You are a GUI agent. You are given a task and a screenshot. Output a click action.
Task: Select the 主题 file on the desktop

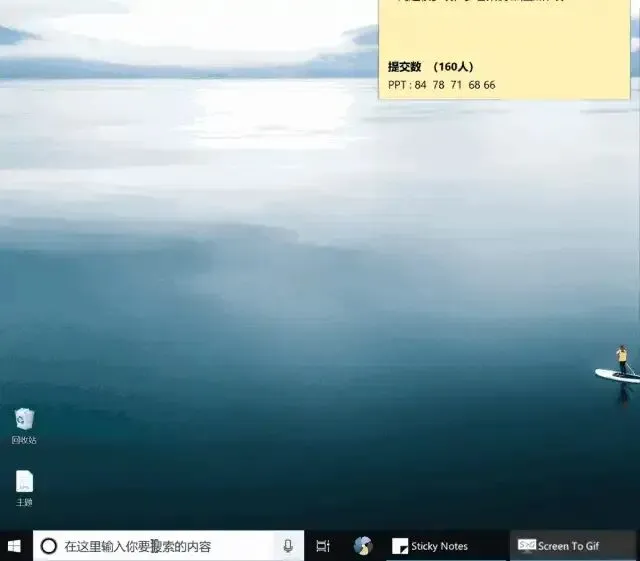tap(24, 488)
